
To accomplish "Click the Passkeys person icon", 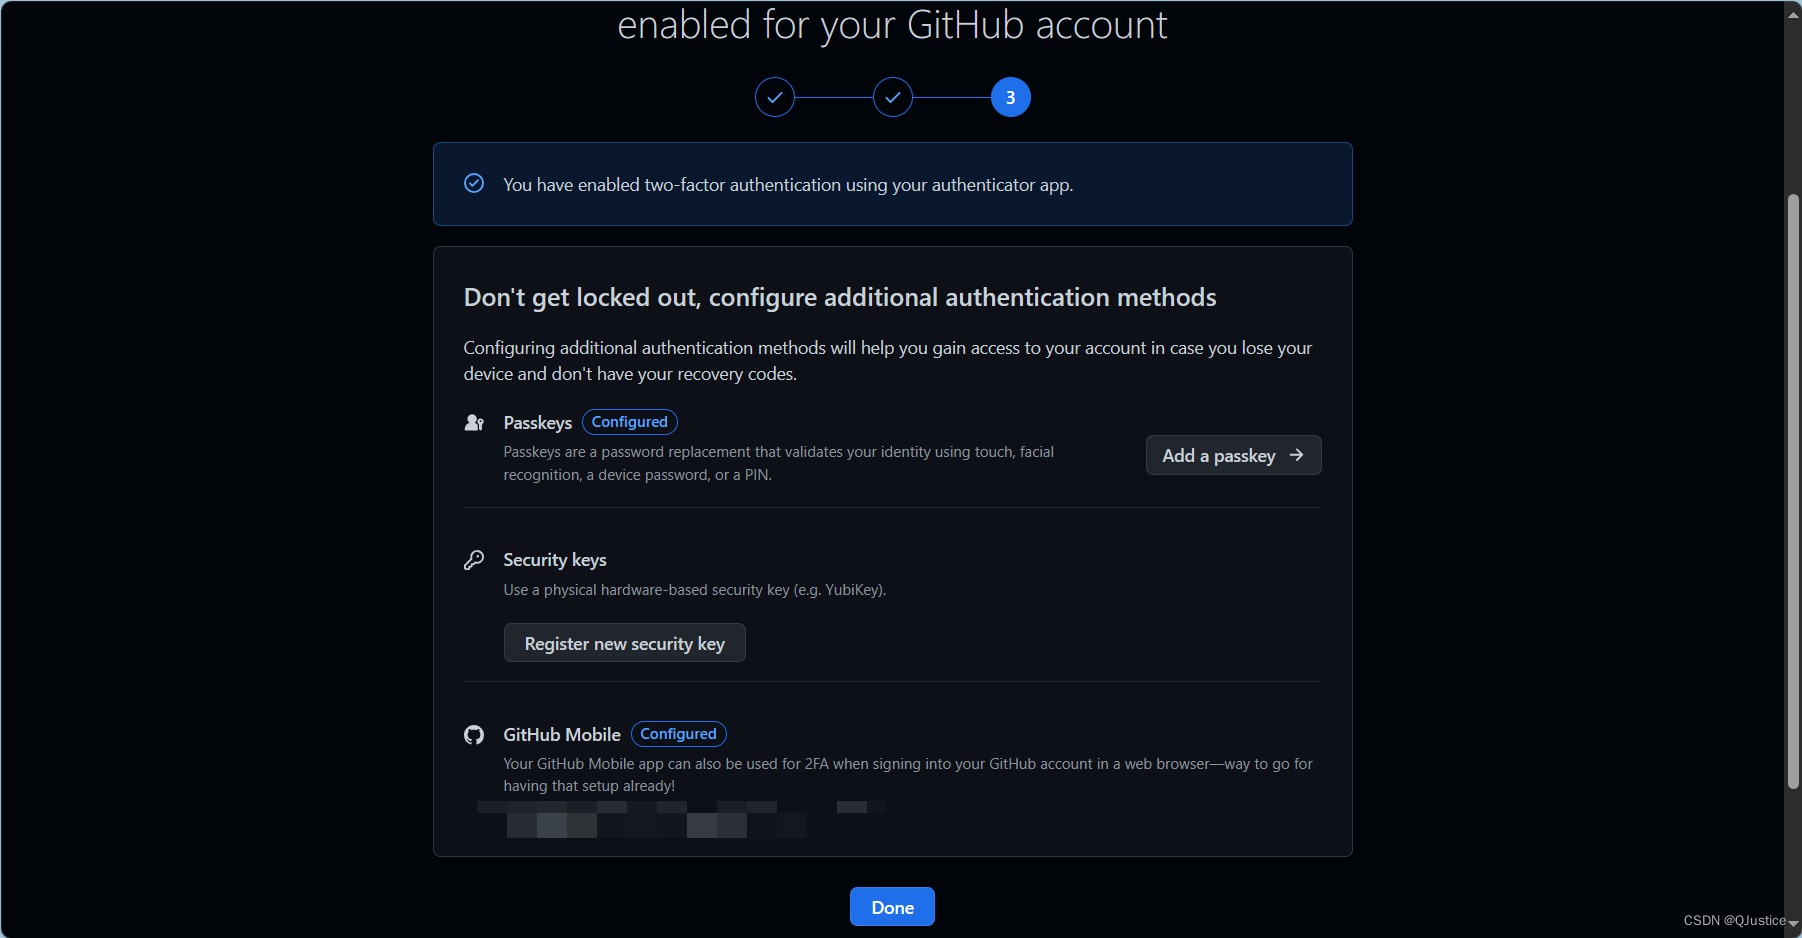I will [474, 422].
